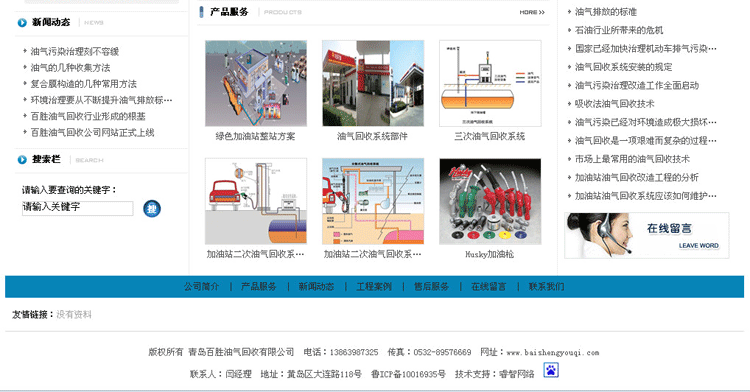Click the round blue search button
This screenshot has height=392, width=750.
[152, 208]
